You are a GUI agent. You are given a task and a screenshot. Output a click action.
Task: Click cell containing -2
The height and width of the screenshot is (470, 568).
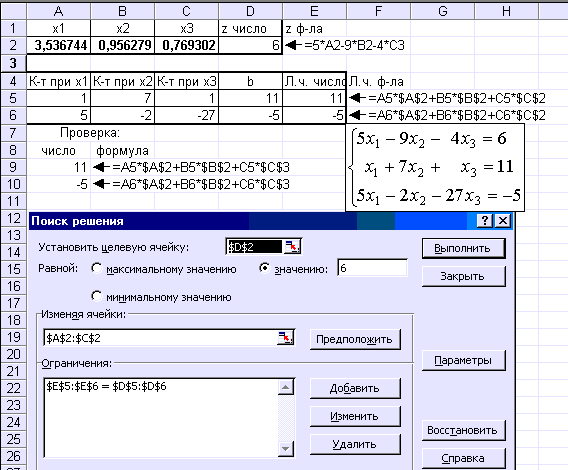coord(122,115)
